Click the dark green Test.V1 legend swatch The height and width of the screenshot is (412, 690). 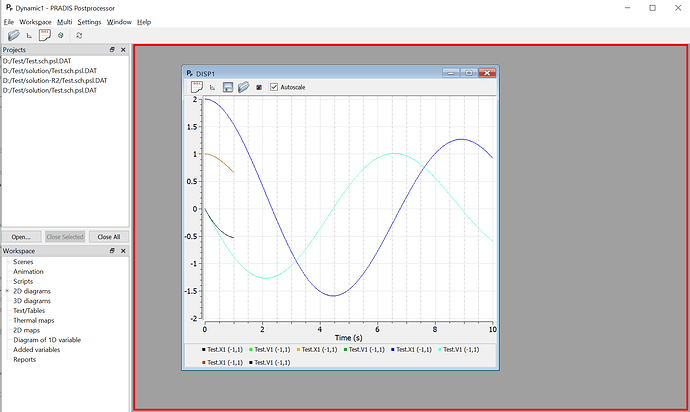[345, 350]
